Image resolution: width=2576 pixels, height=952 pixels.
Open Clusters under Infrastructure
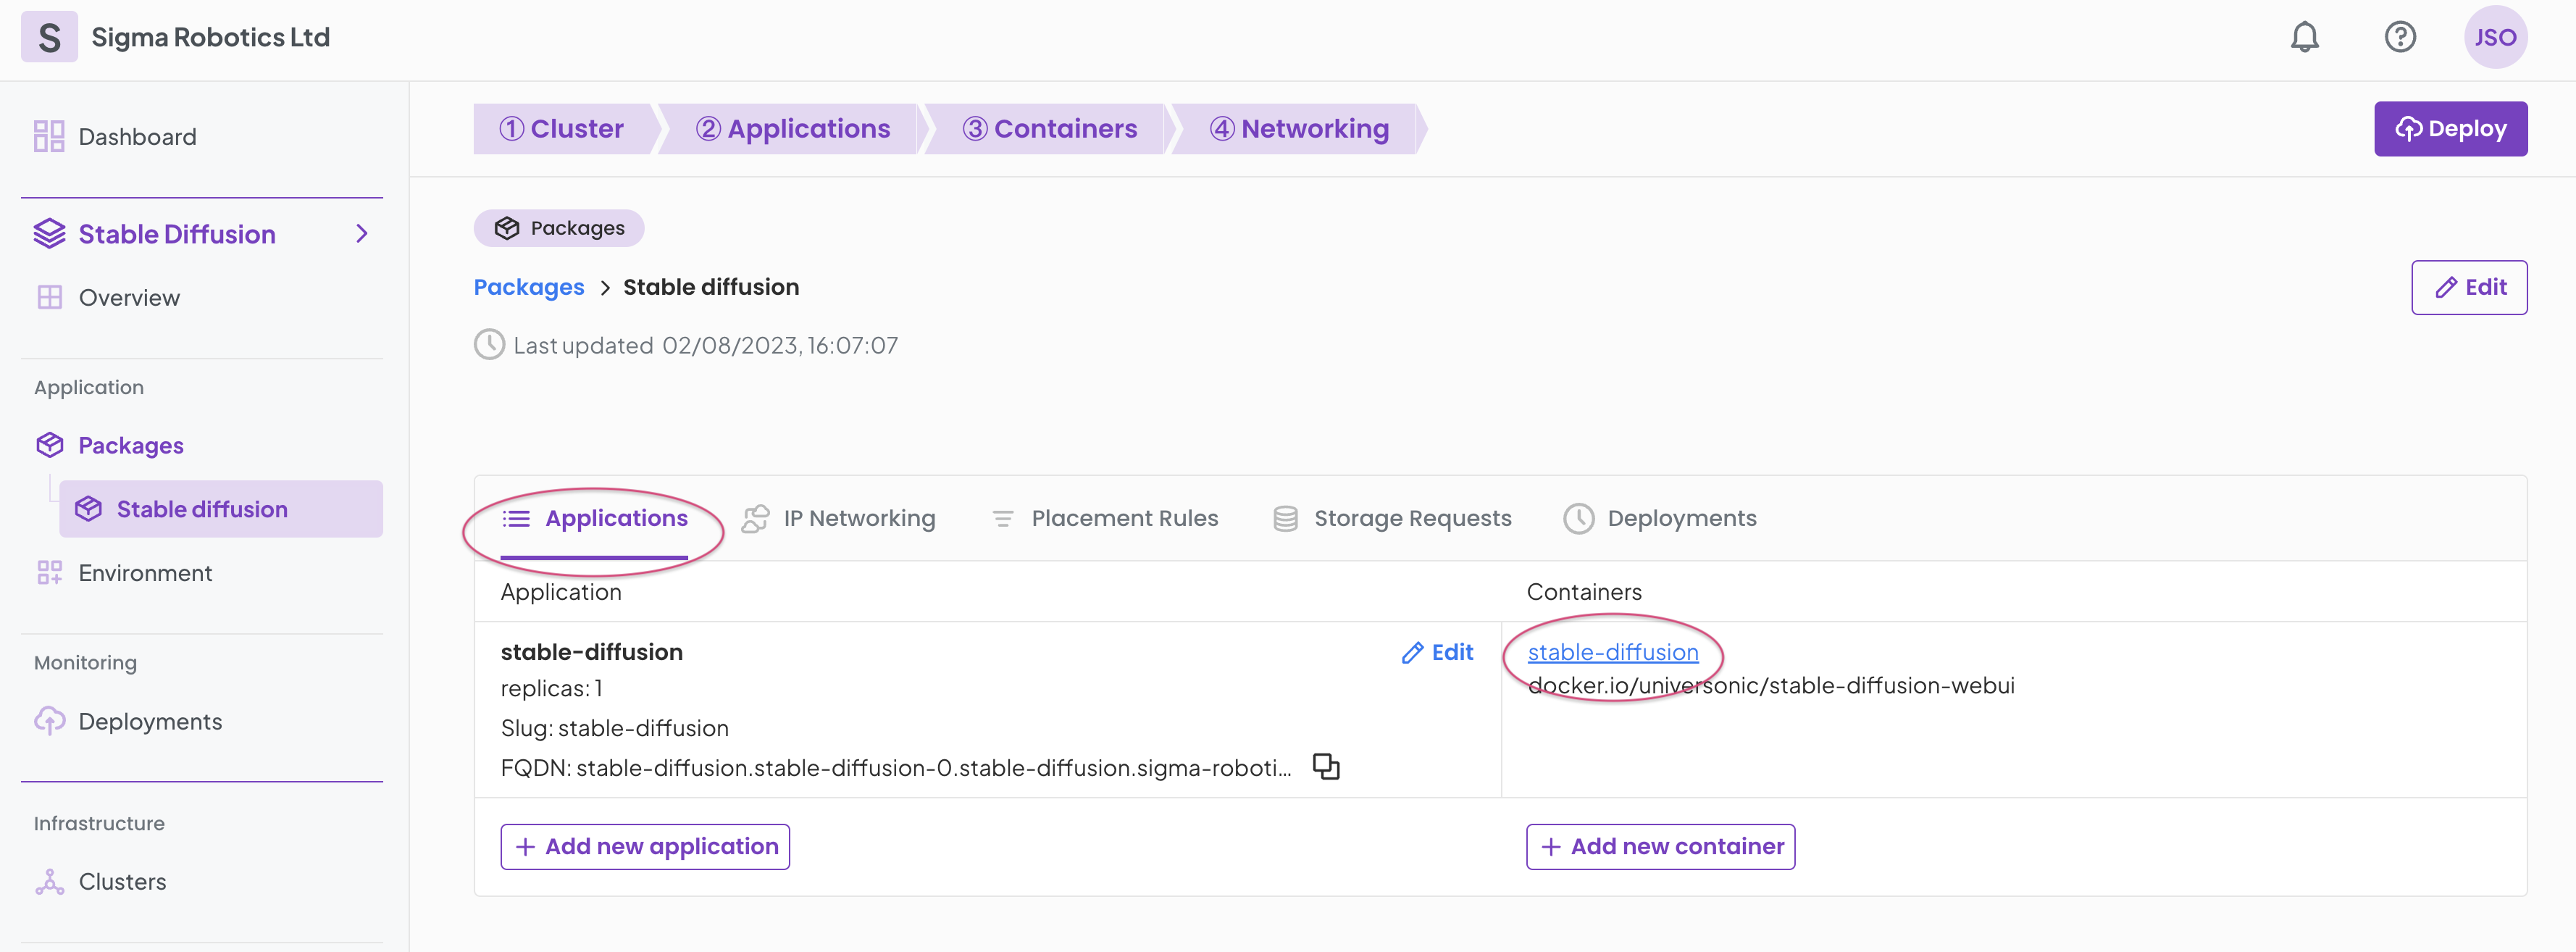(x=122, y=882)
